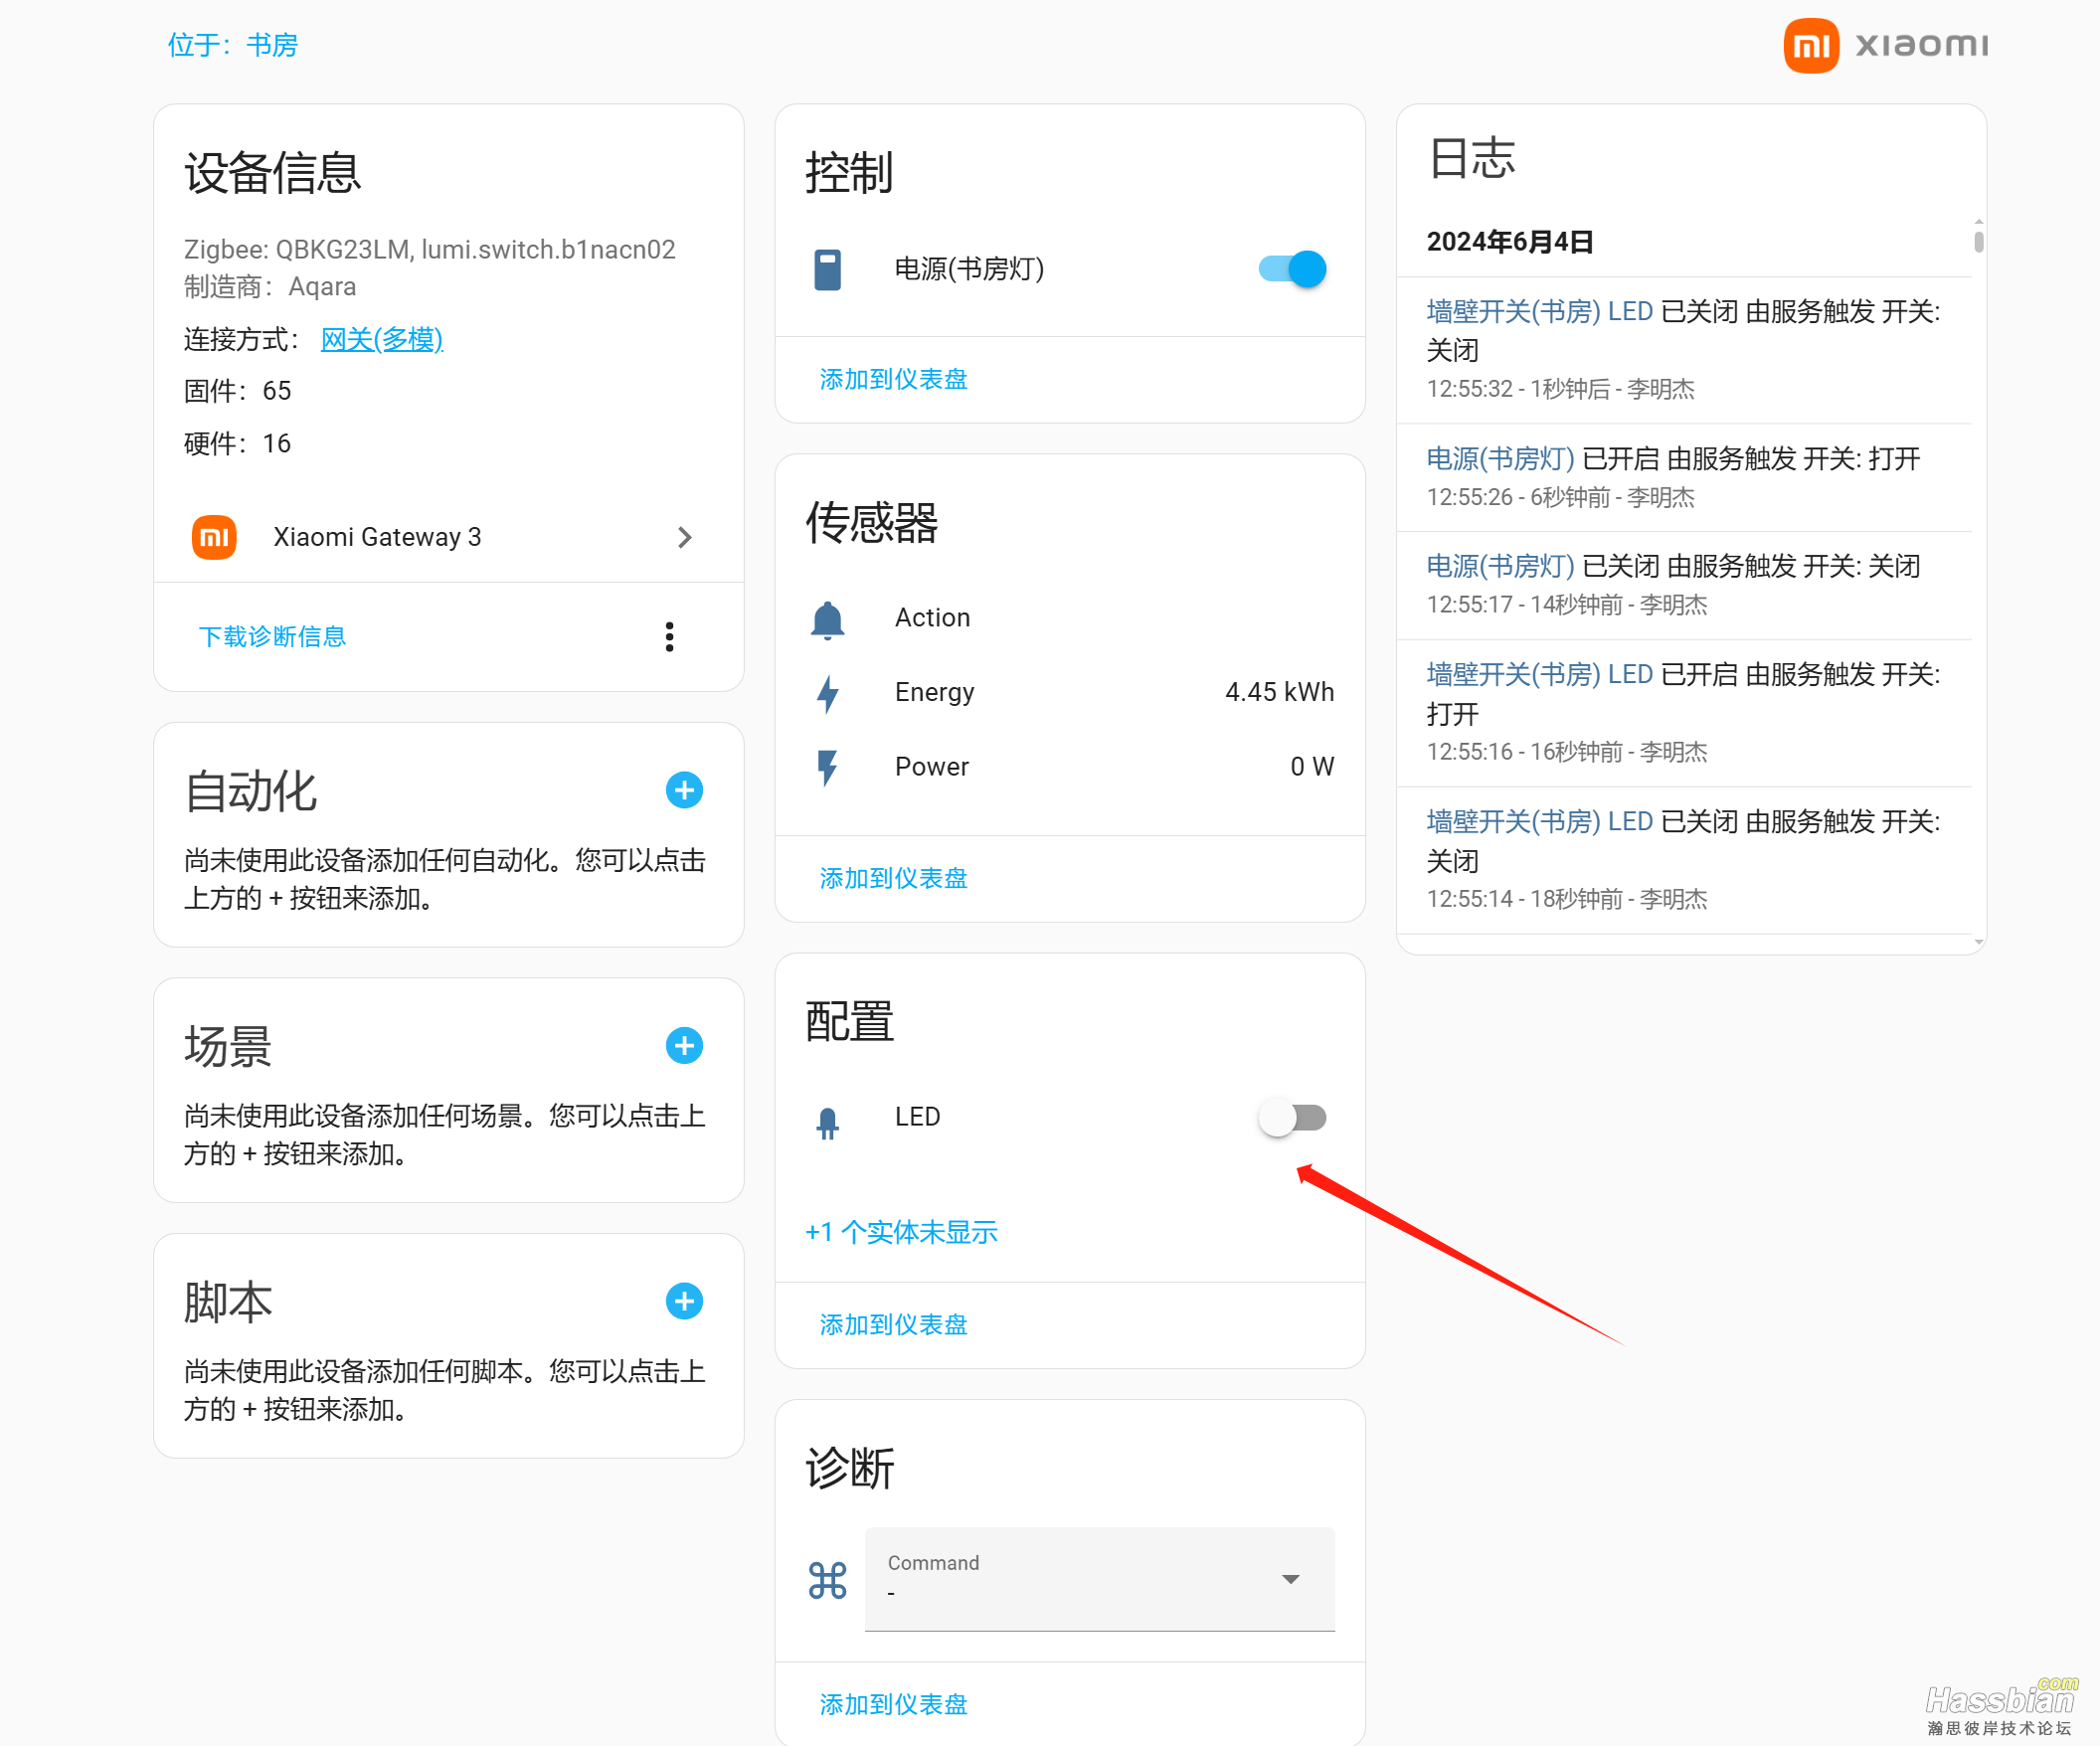2100x1746 pixels.
Task: Add an automation with the plus button
Action: tap(684, 790)
